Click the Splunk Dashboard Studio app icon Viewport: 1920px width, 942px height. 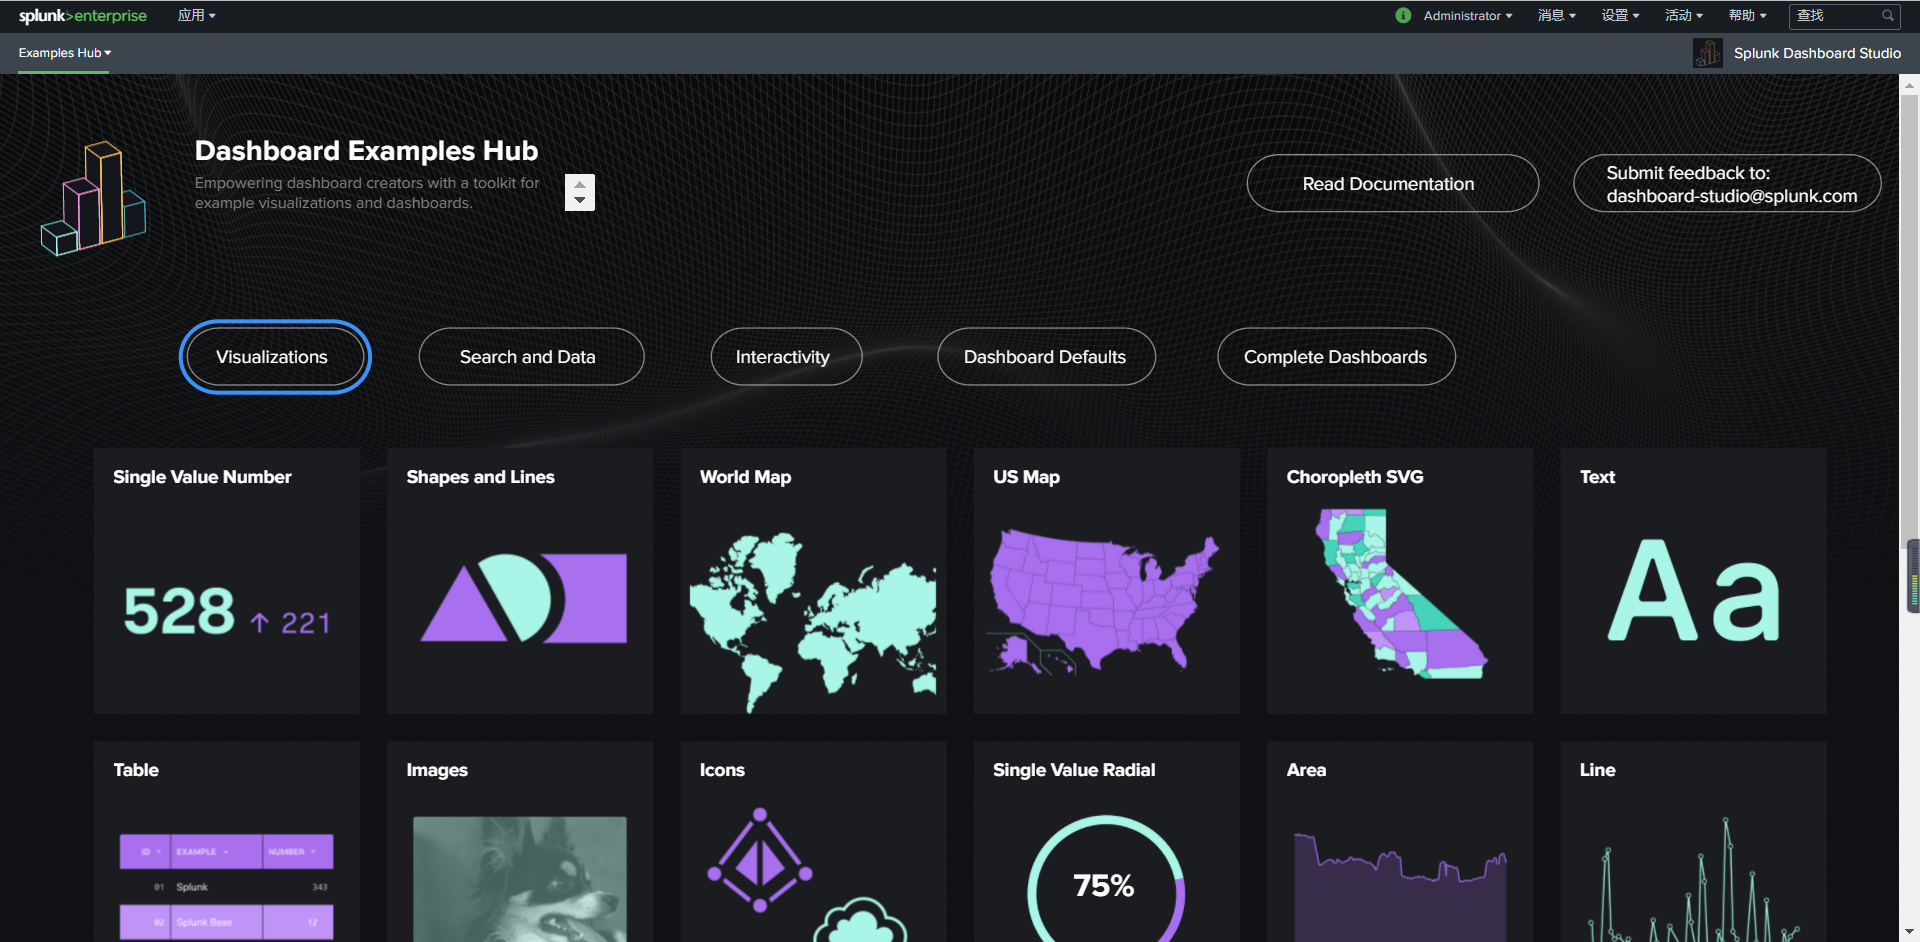(1708, 53)
